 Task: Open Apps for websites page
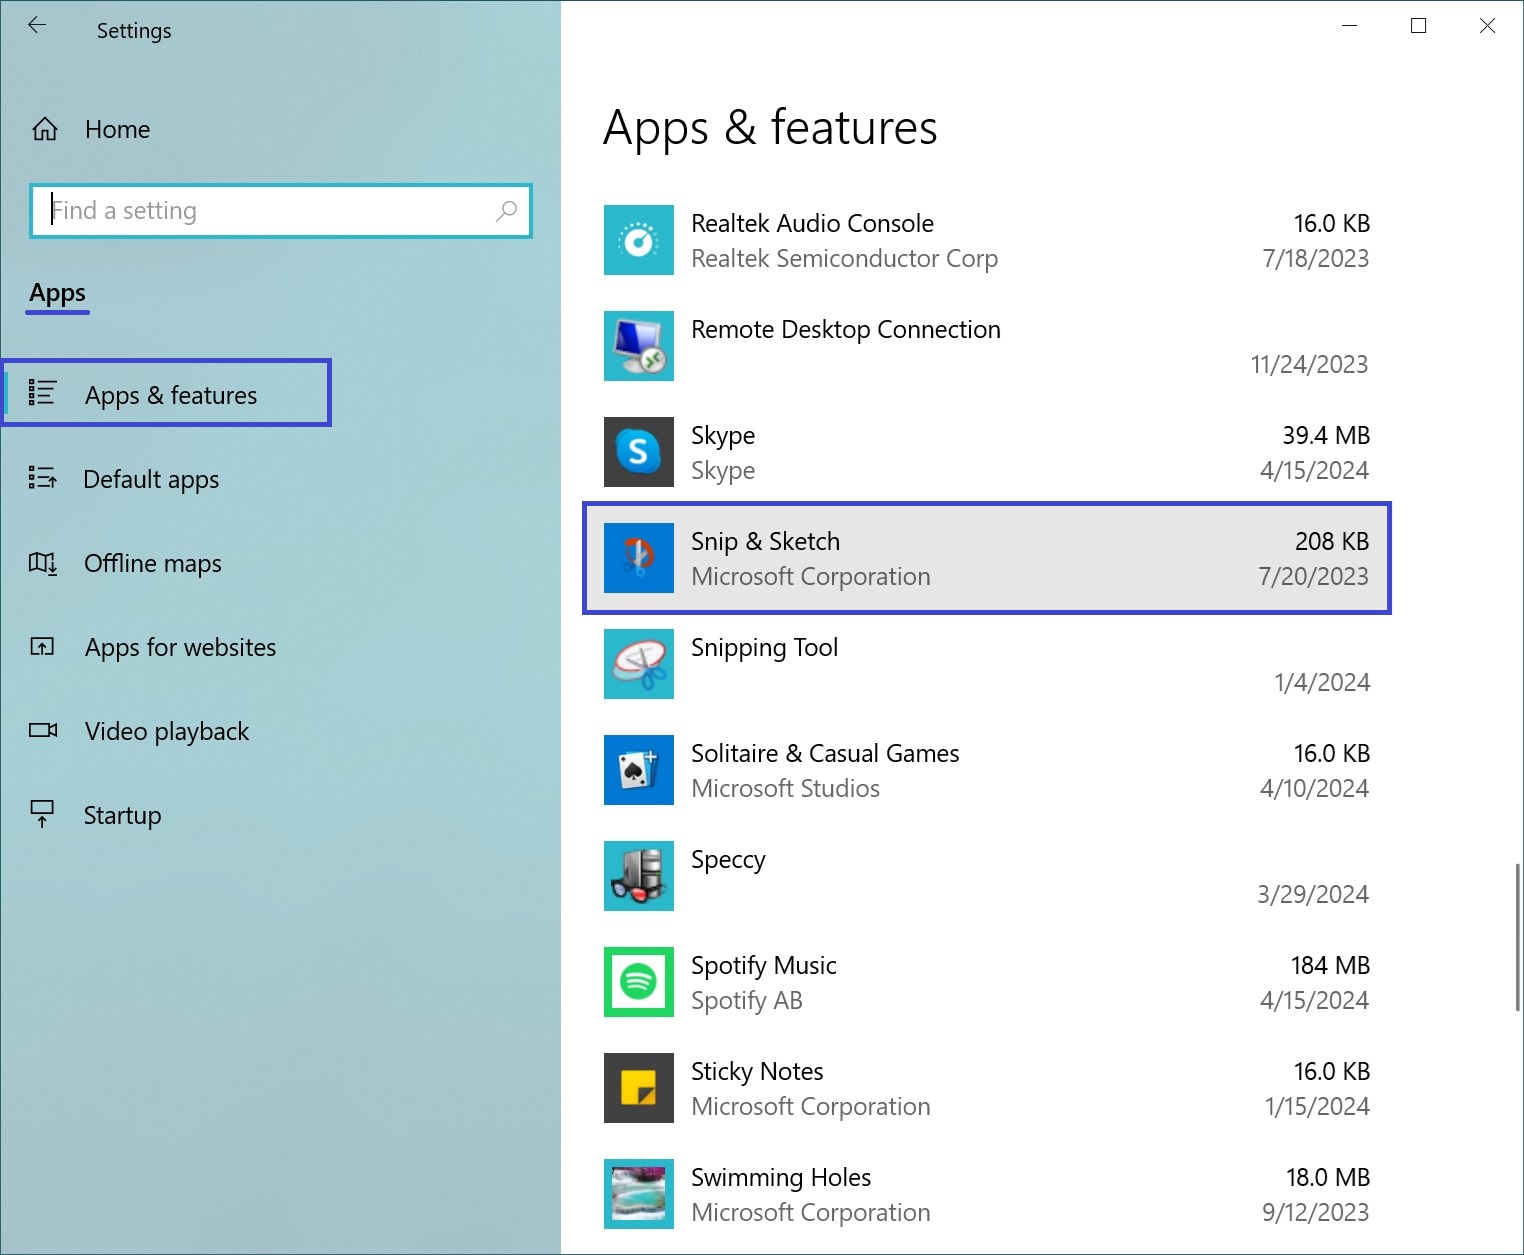tap(180, 648)
